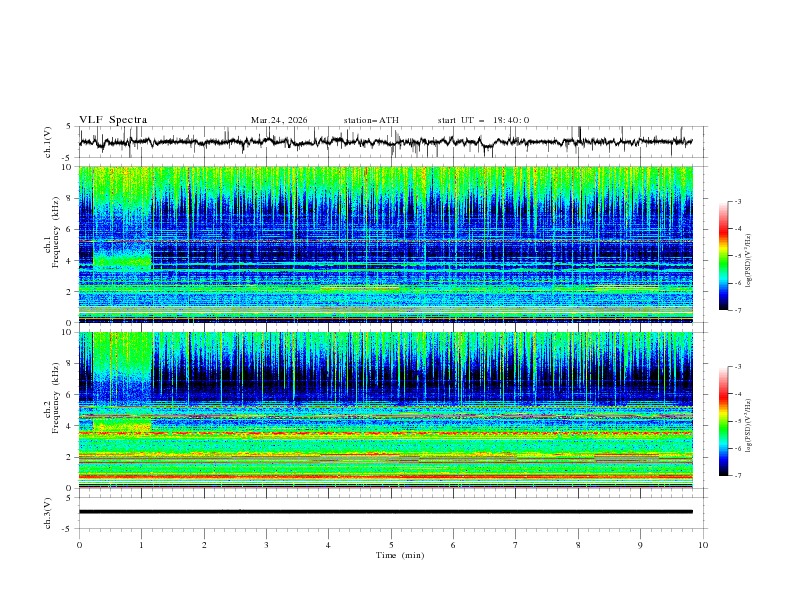
Task: Click the green noise burst on ch.1 near 4 kHz
Action: tap(122, 262)
